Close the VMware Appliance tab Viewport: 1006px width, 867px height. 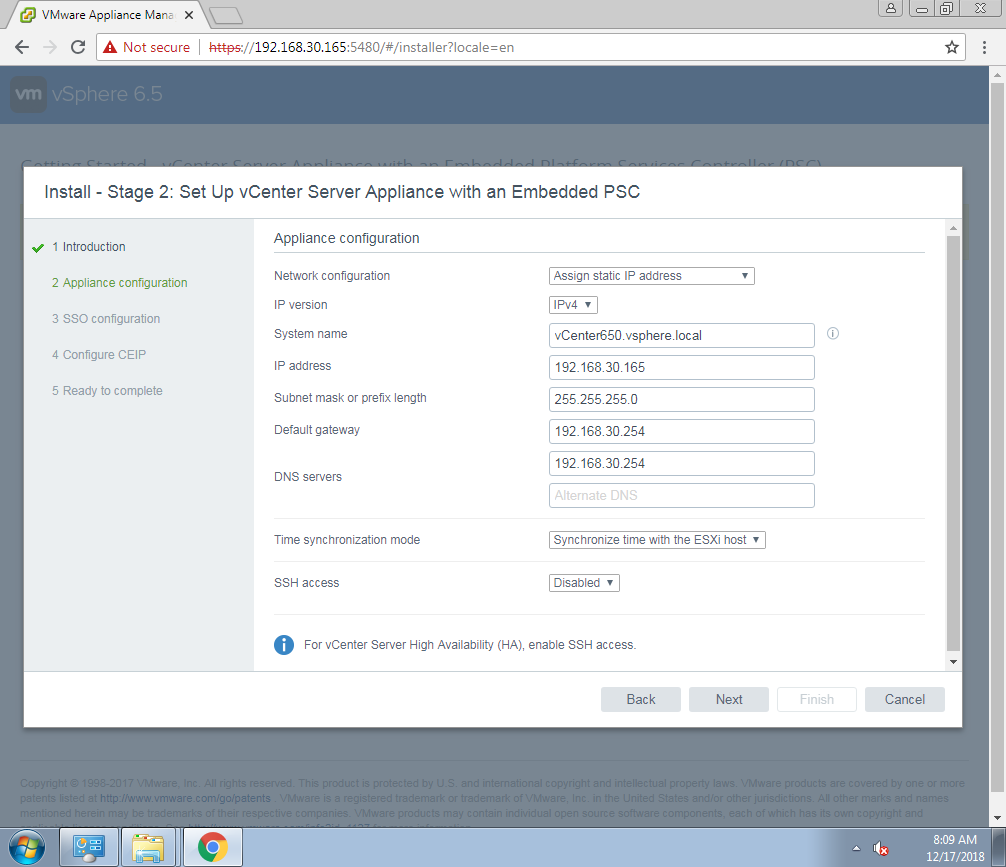coord(189,15)
